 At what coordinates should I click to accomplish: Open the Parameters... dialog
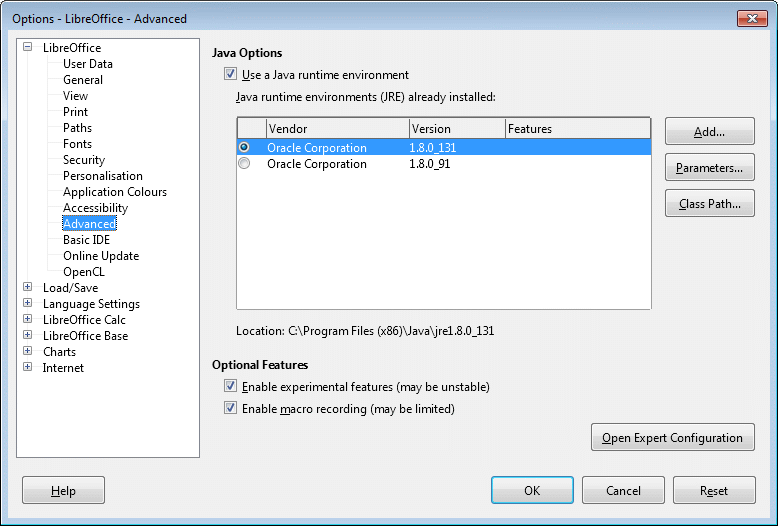[x=710, y=168]
